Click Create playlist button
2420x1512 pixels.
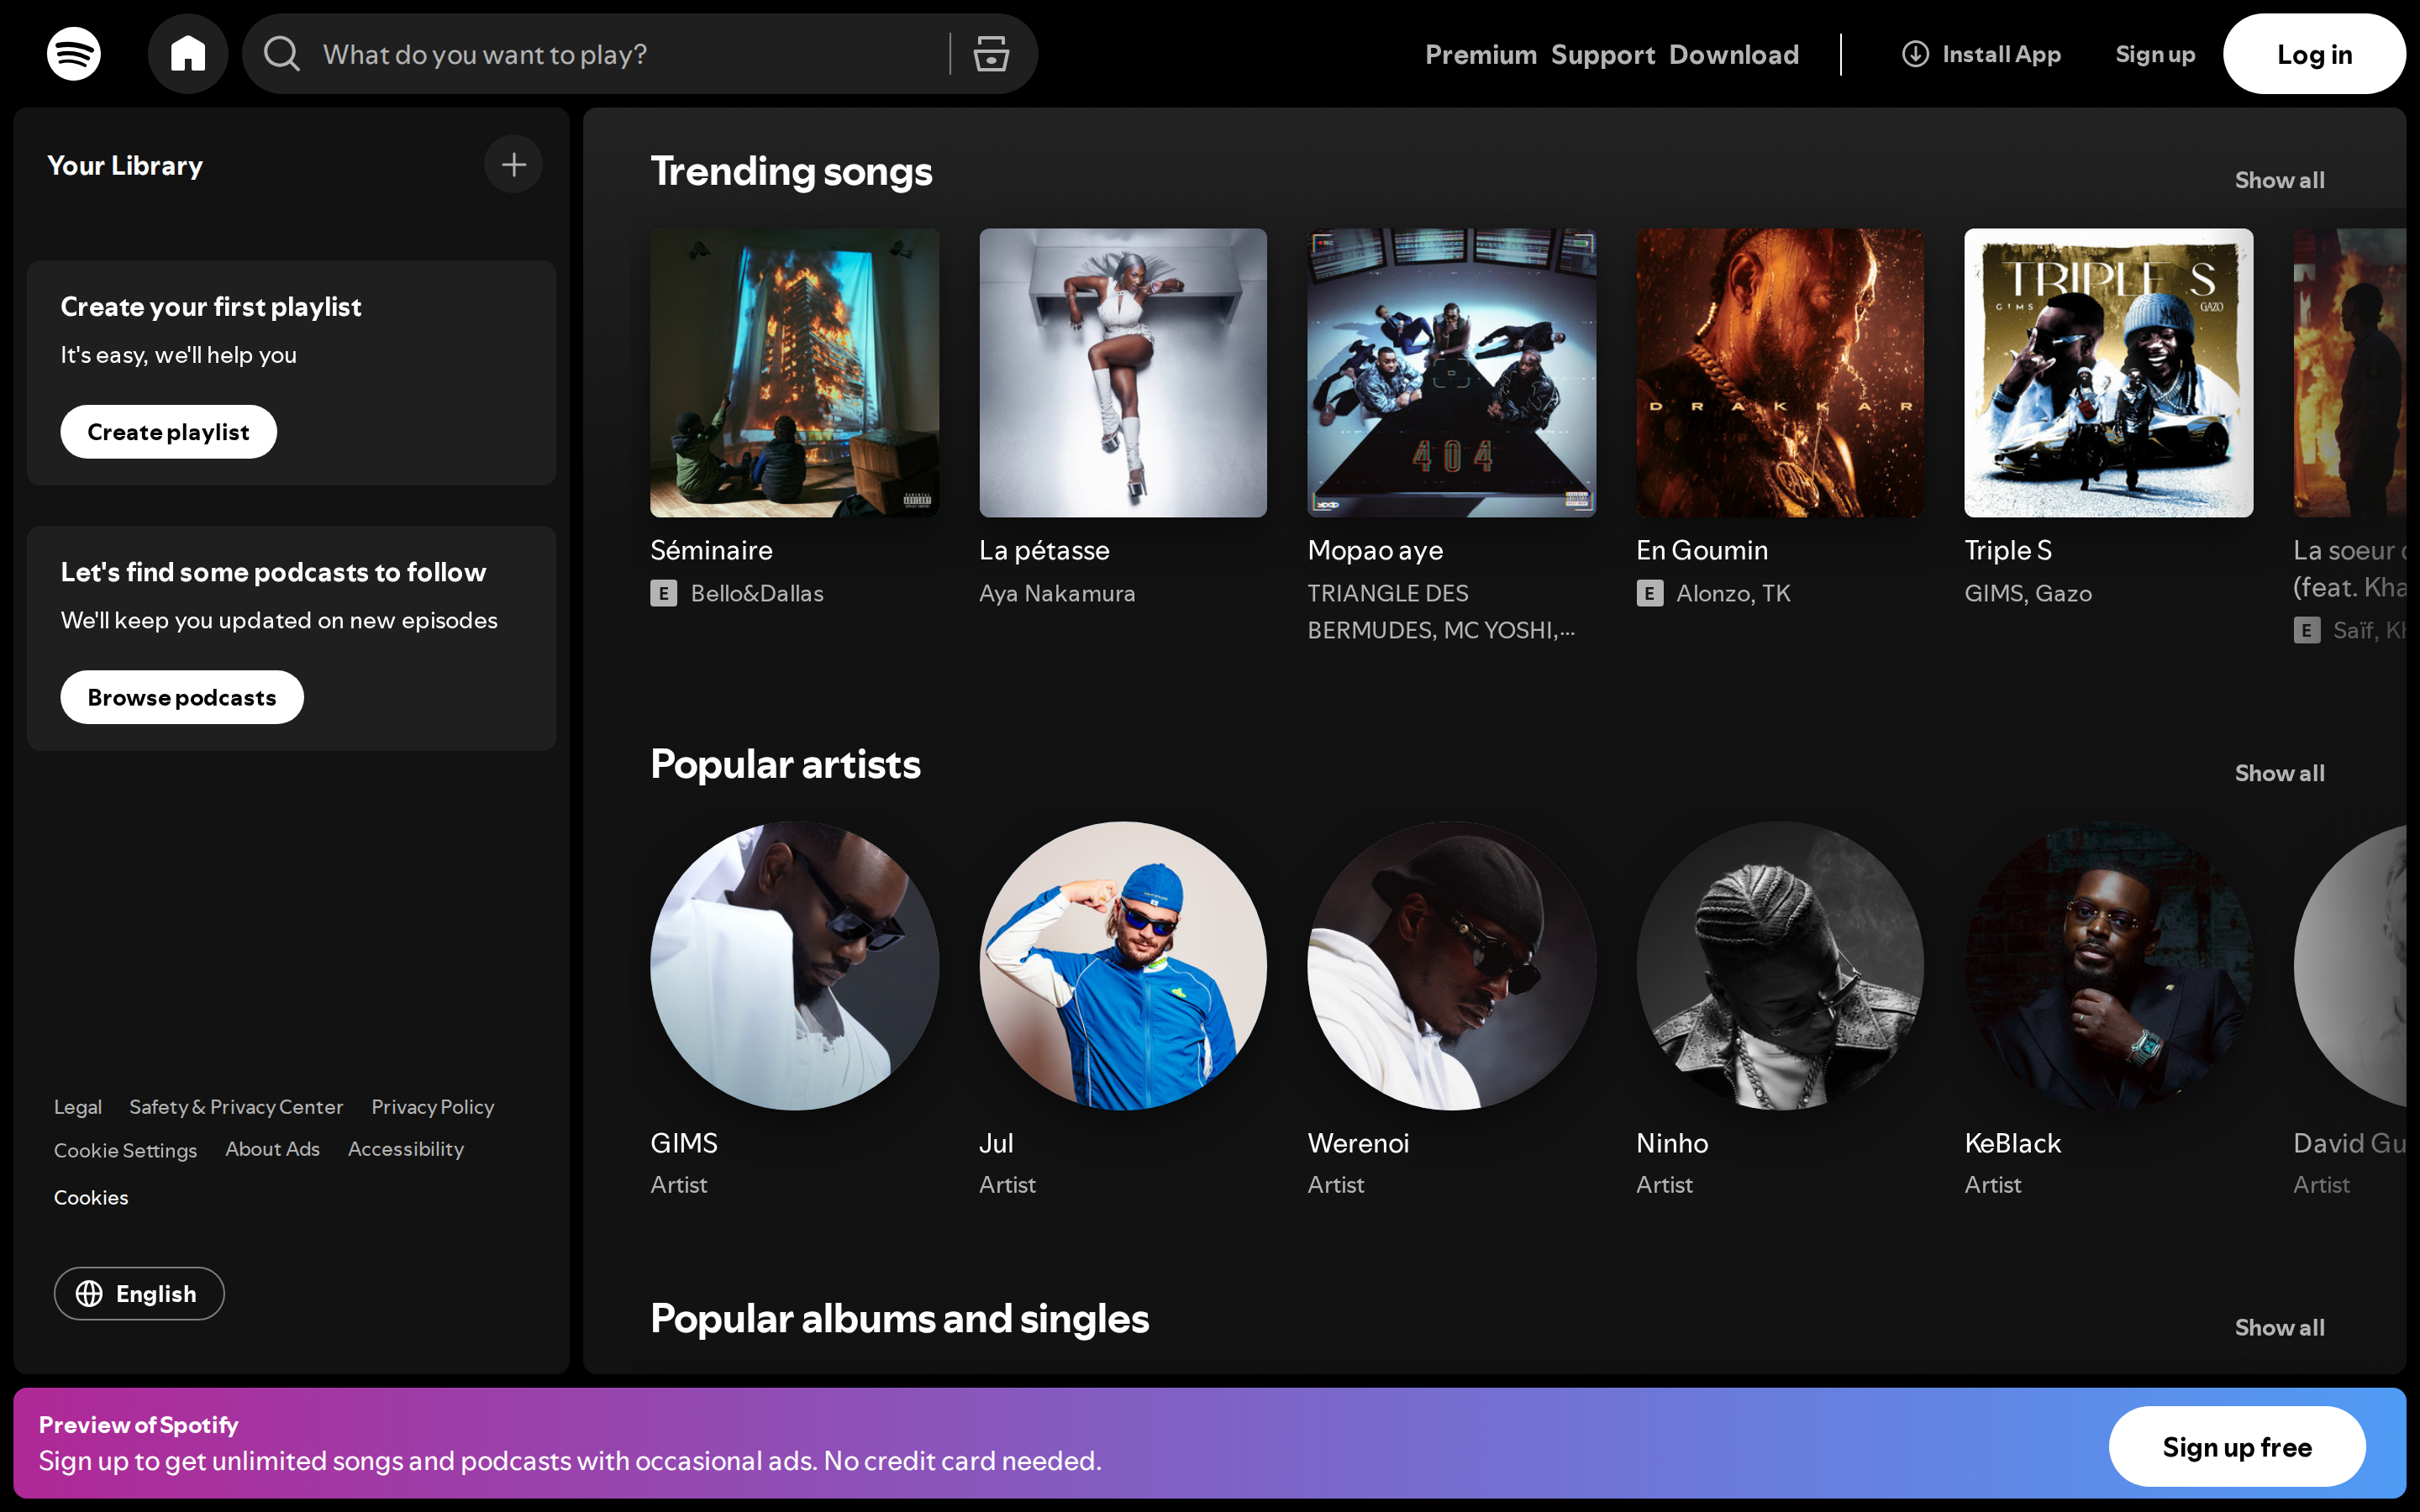point(168,432)
